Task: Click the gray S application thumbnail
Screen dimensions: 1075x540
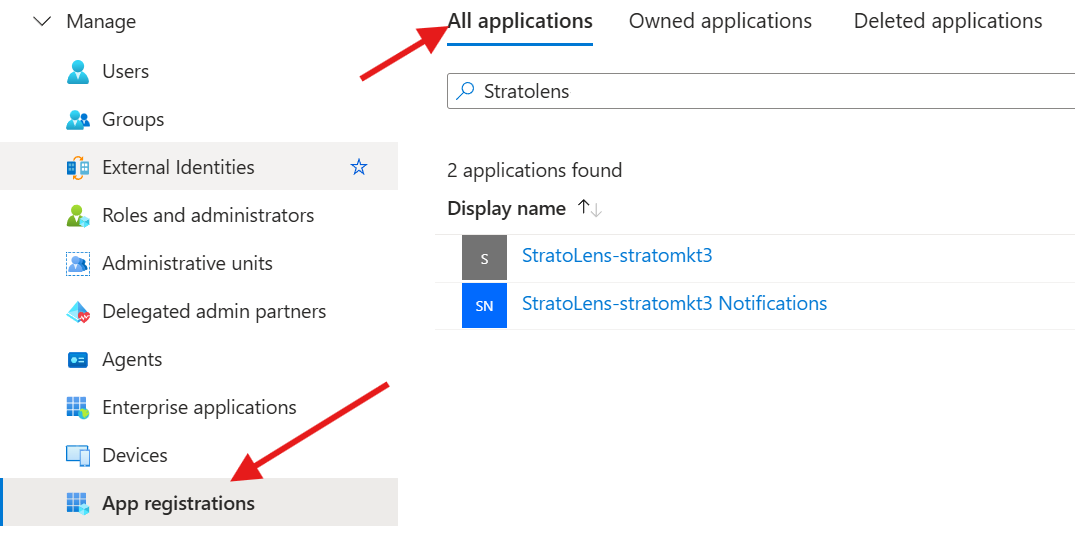Action: [x=484, y=258]
